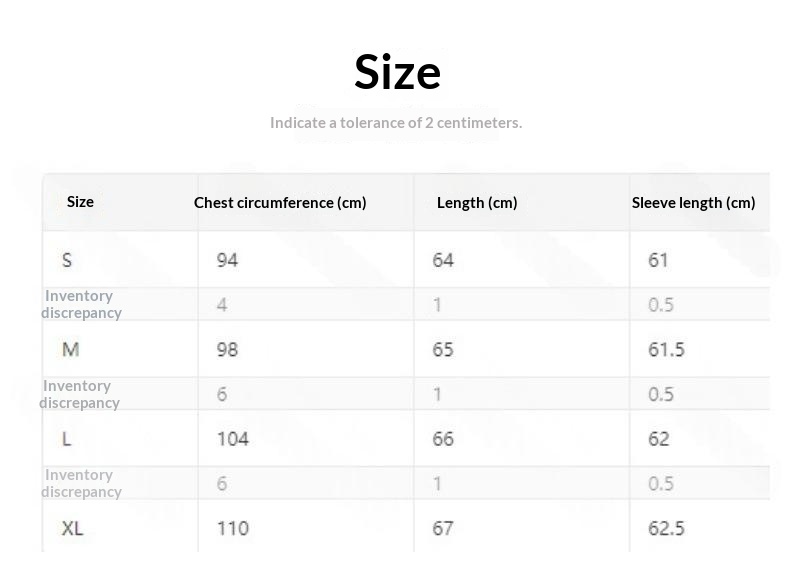Click the length value 64 for size S

point(443,260)
